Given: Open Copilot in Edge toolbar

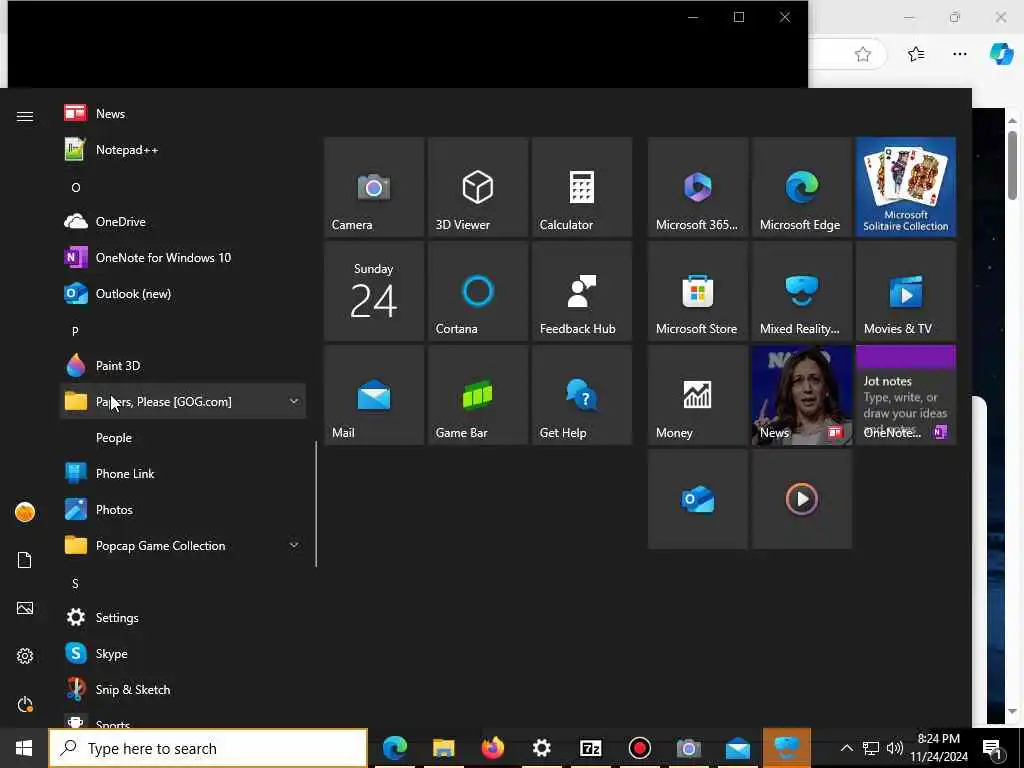Looking at the screenshot, I should pyautogui.click(x=1001, y=54).
